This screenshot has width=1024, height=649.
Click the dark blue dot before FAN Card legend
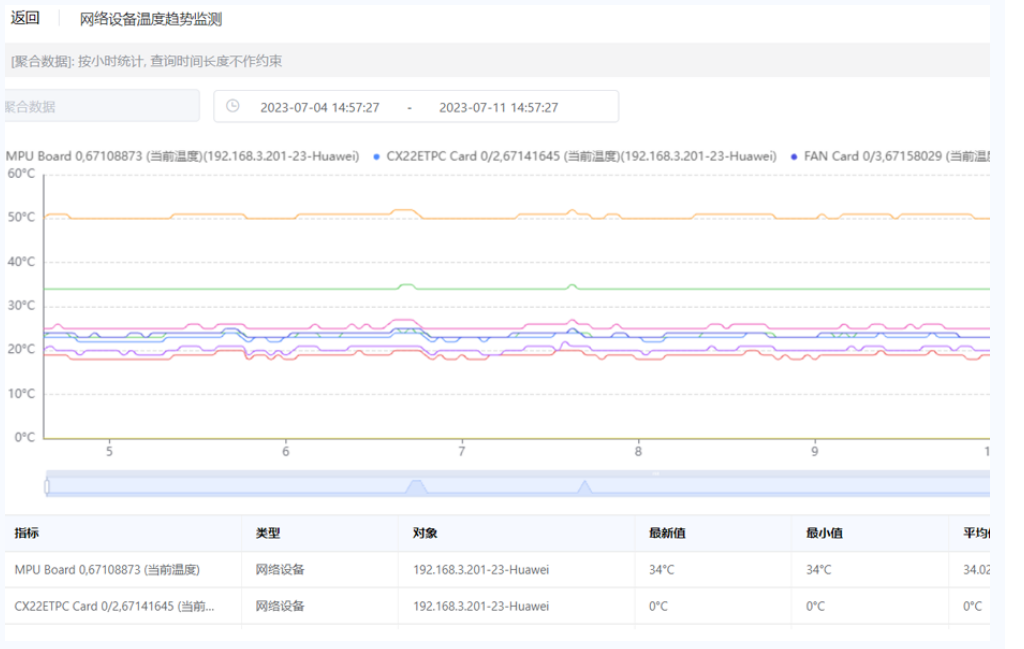coord(794,157)
